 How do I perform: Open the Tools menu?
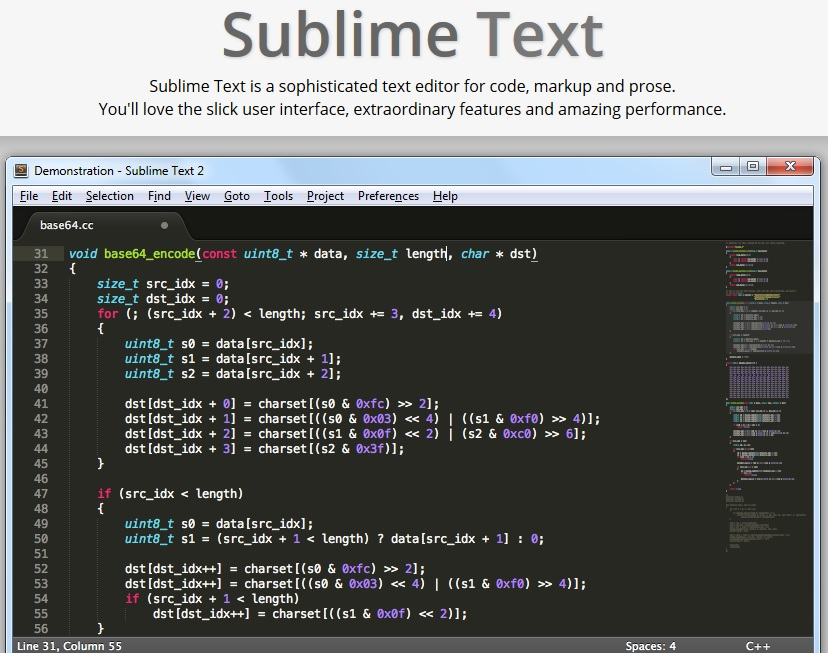pyautogui.click(x=278, y=196)
